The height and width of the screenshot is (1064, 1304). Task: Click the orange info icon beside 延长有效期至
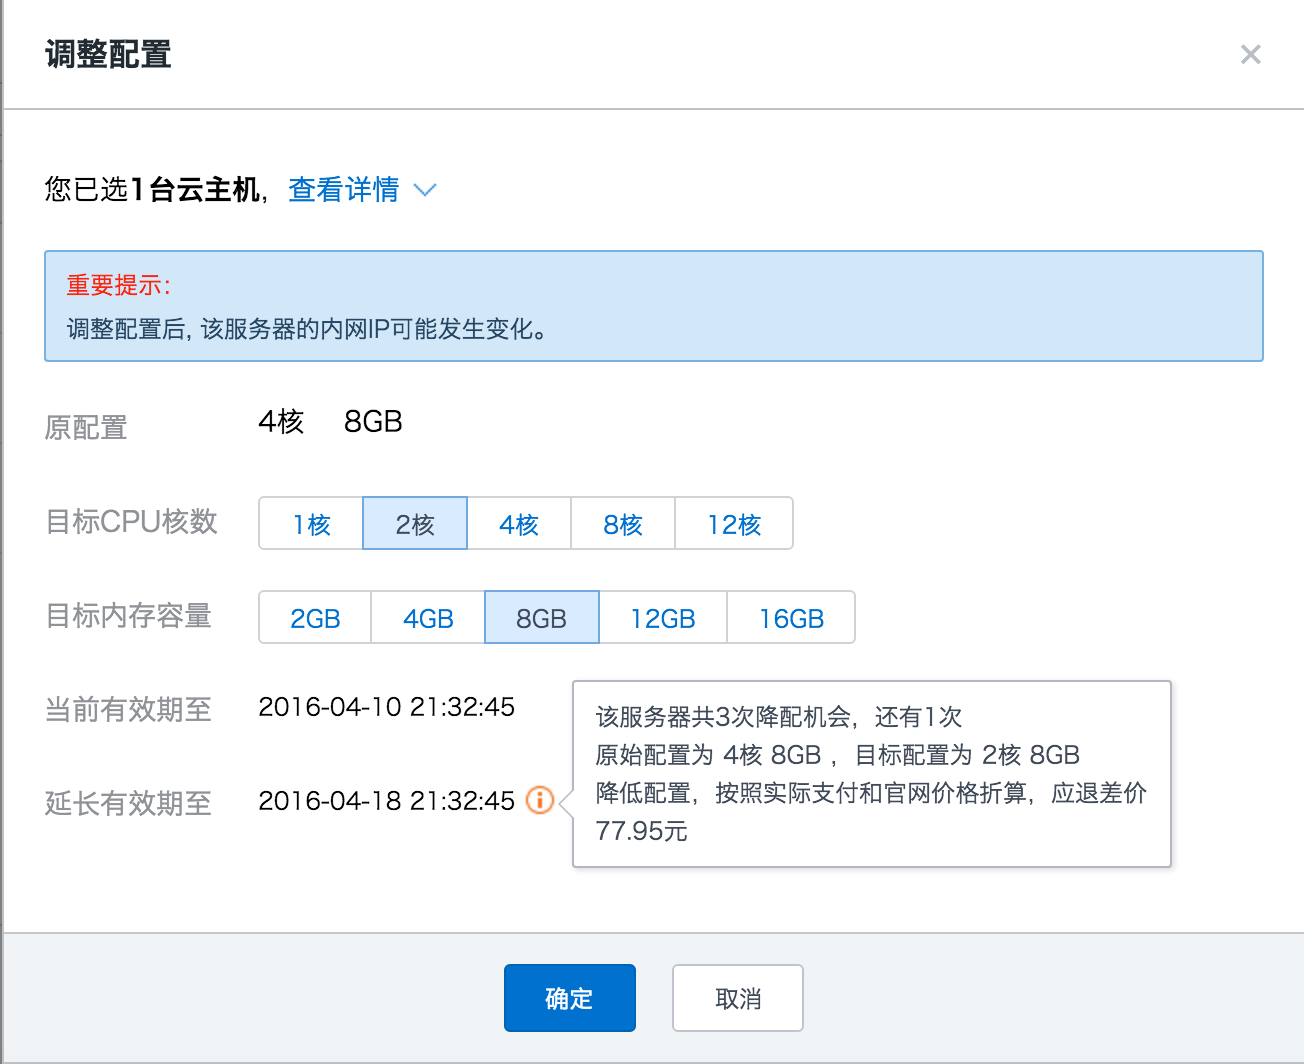[x=540, y=800]
